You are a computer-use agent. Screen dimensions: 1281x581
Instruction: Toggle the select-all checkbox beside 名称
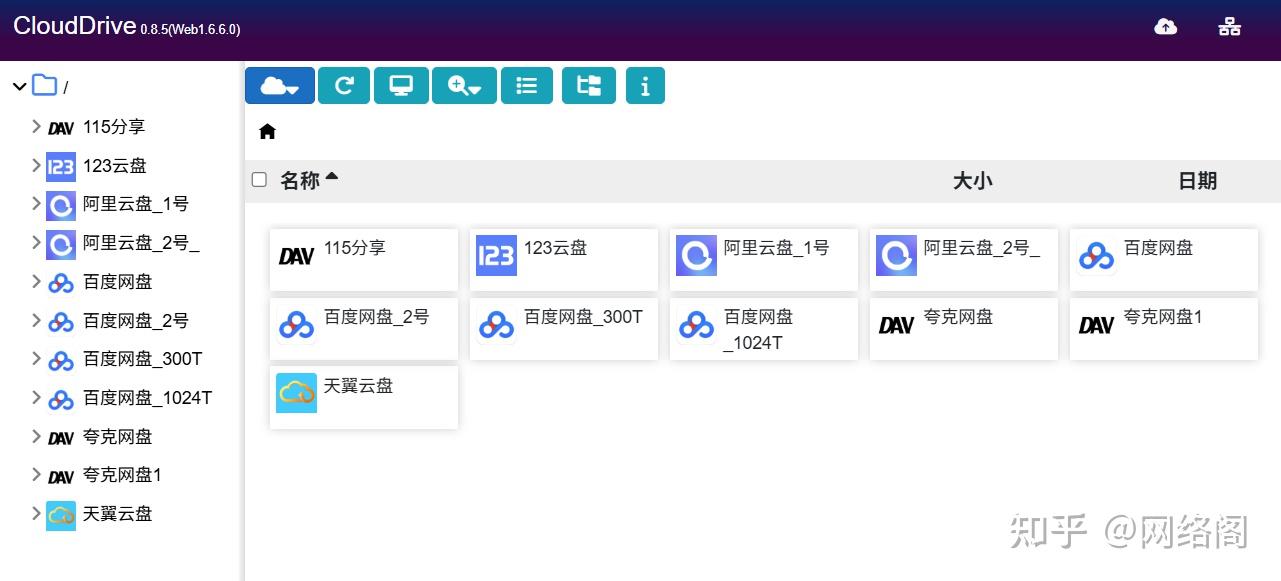259,179
